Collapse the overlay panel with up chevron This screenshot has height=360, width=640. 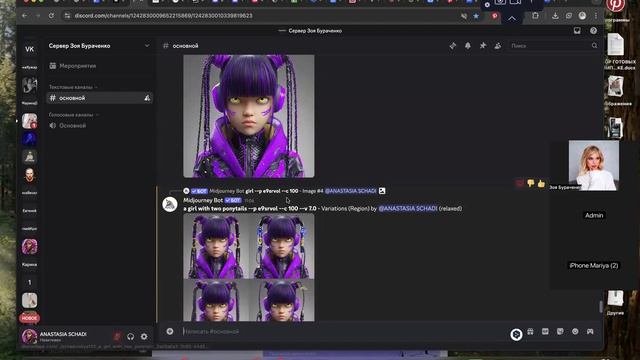(512, 18)
